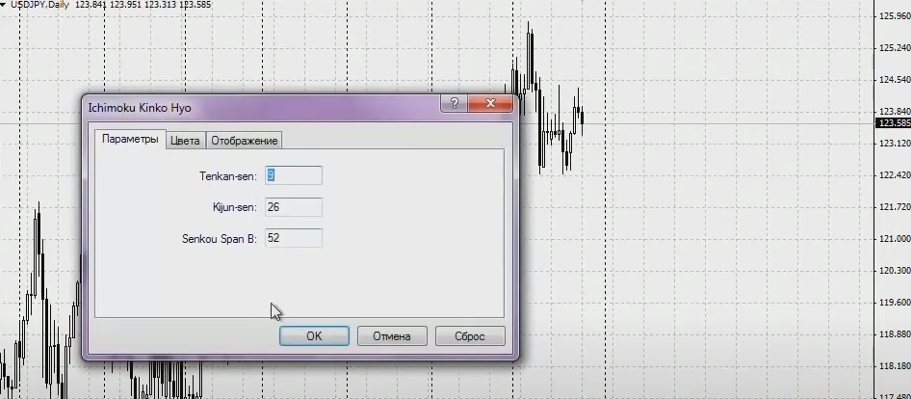Open the Цвета tab
911x399 pixels.
[x=185, y=141]
